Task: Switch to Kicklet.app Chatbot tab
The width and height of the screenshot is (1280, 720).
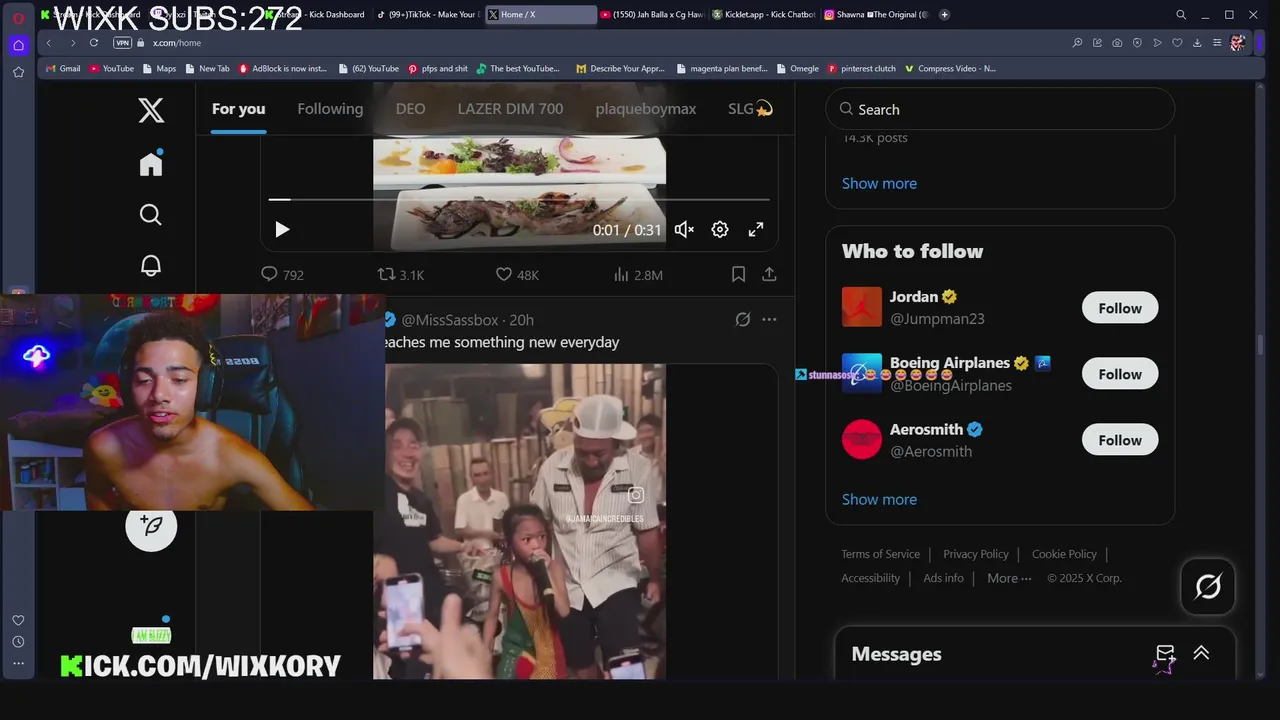Action: [764, 15]
